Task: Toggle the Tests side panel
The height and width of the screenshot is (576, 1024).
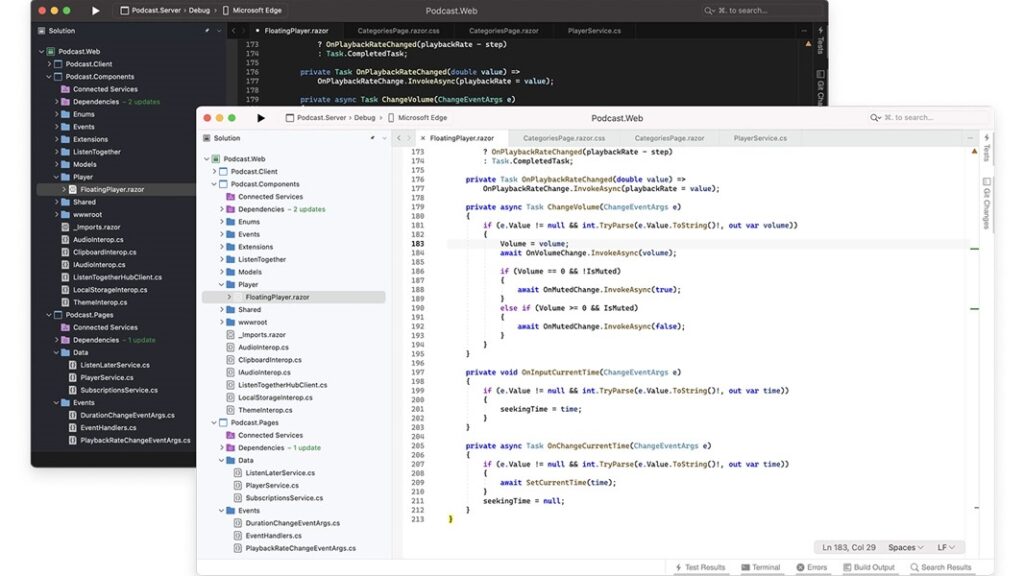Action: [x=986, y=148]
